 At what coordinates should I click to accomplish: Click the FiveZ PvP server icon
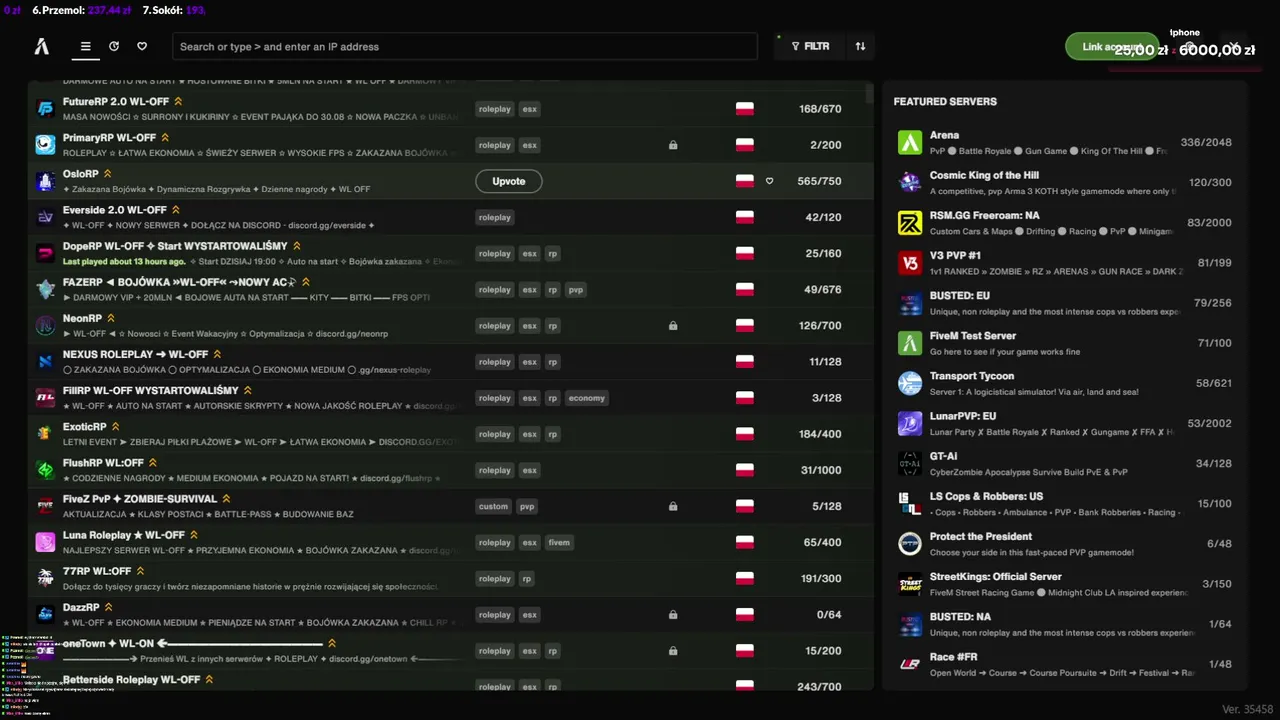click(x=45, y=506)
